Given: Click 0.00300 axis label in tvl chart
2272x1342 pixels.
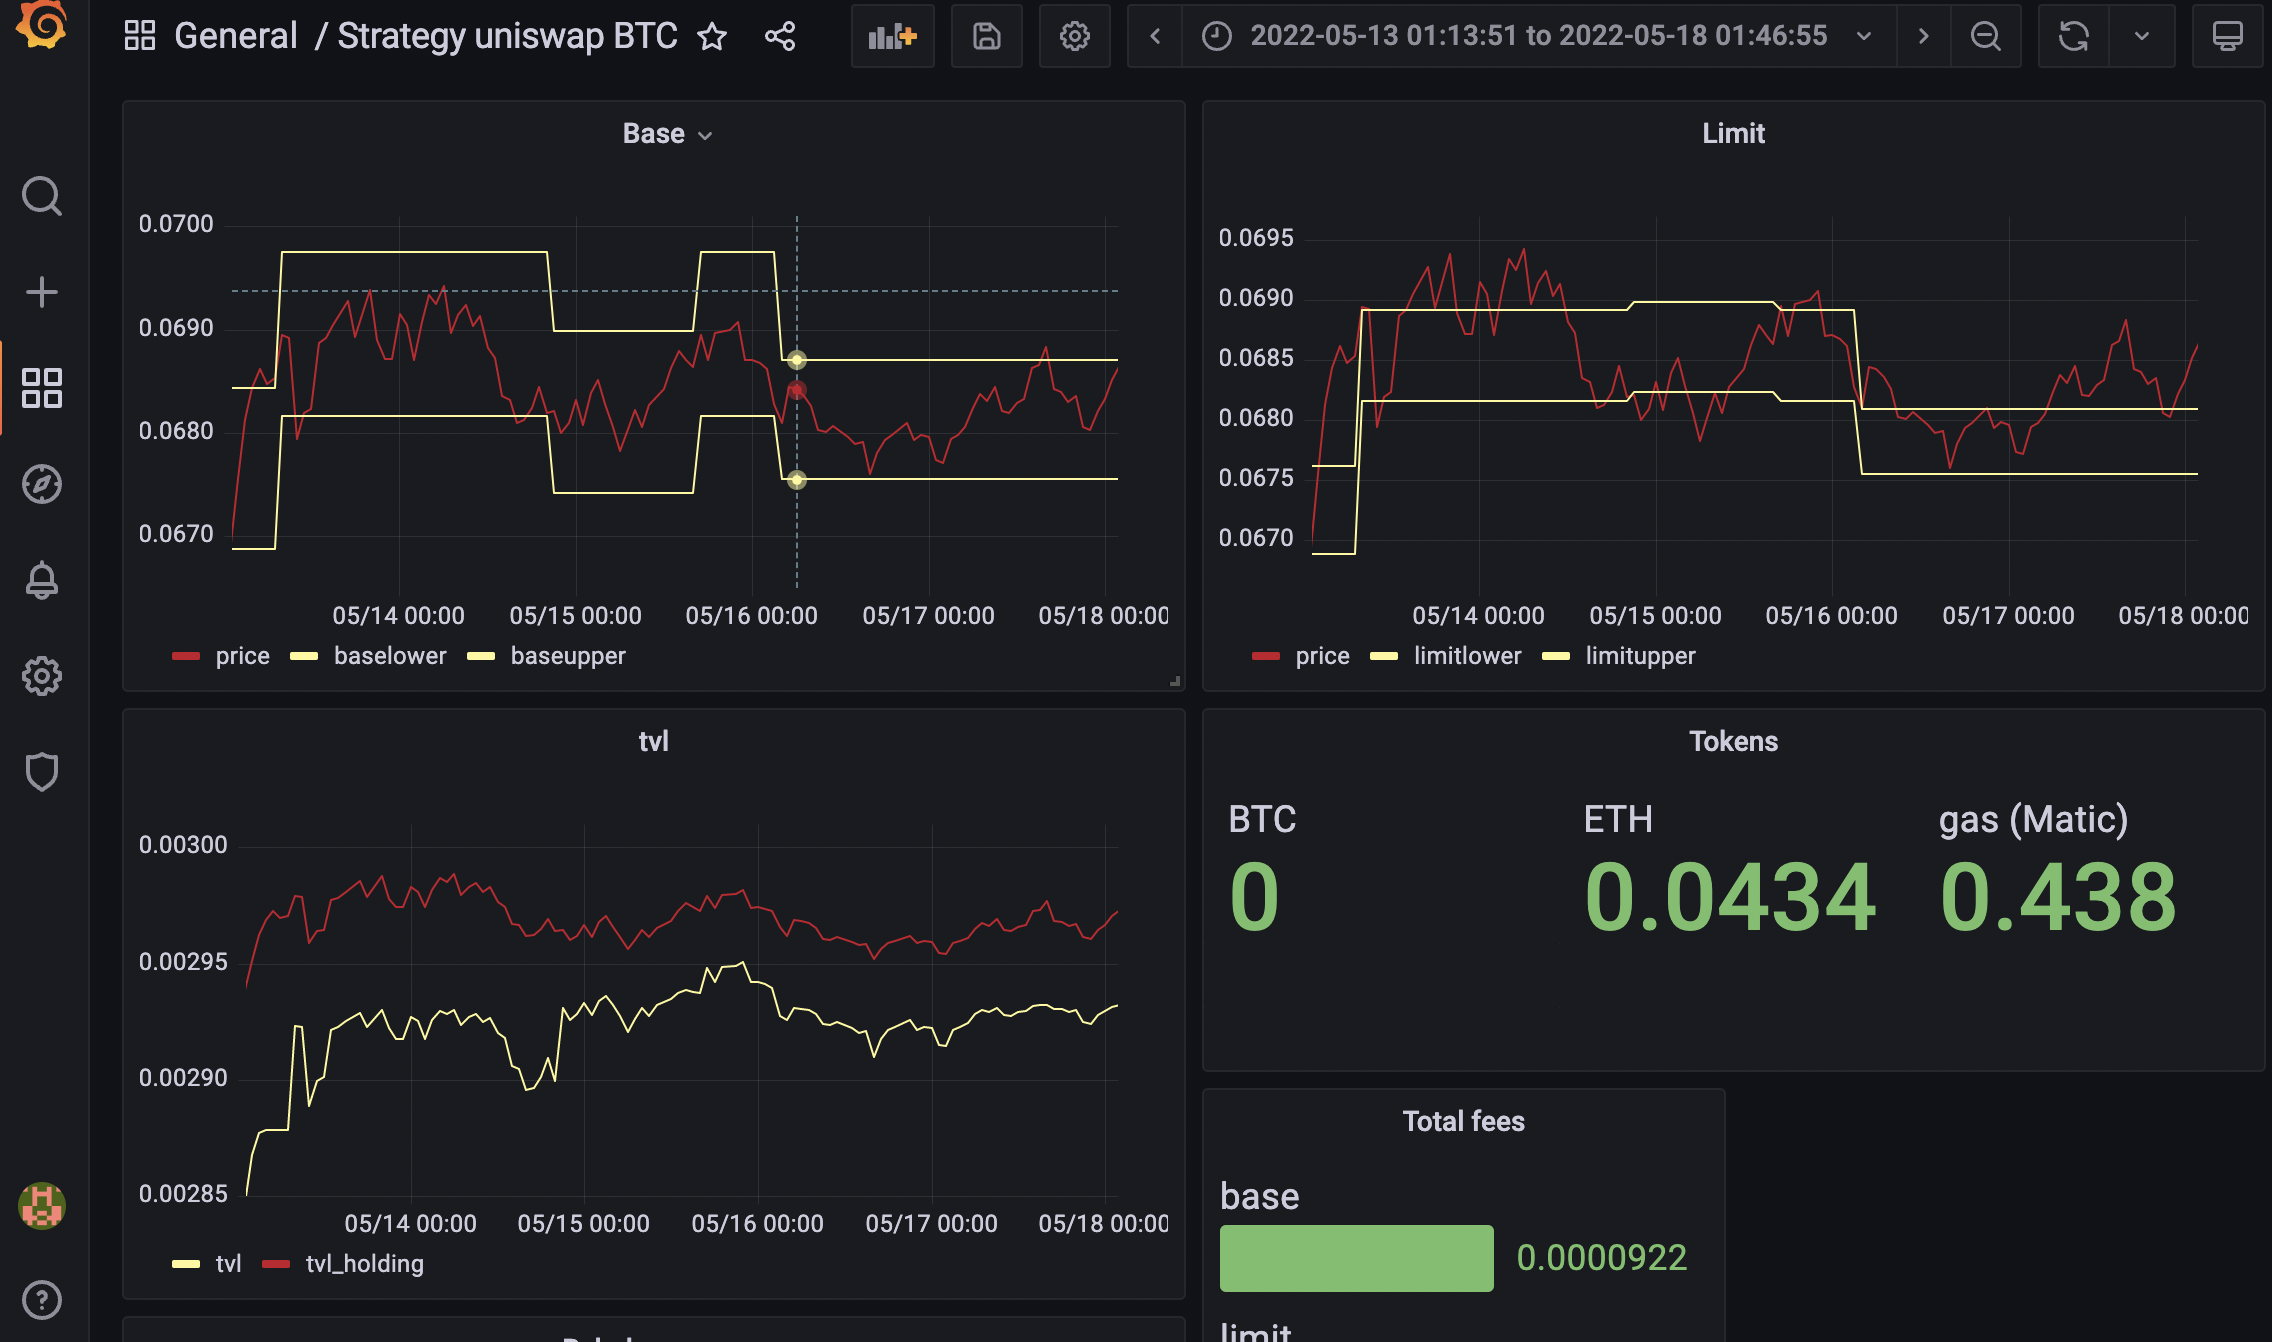Looking at the screenshot, I should [x=183, y=845].
